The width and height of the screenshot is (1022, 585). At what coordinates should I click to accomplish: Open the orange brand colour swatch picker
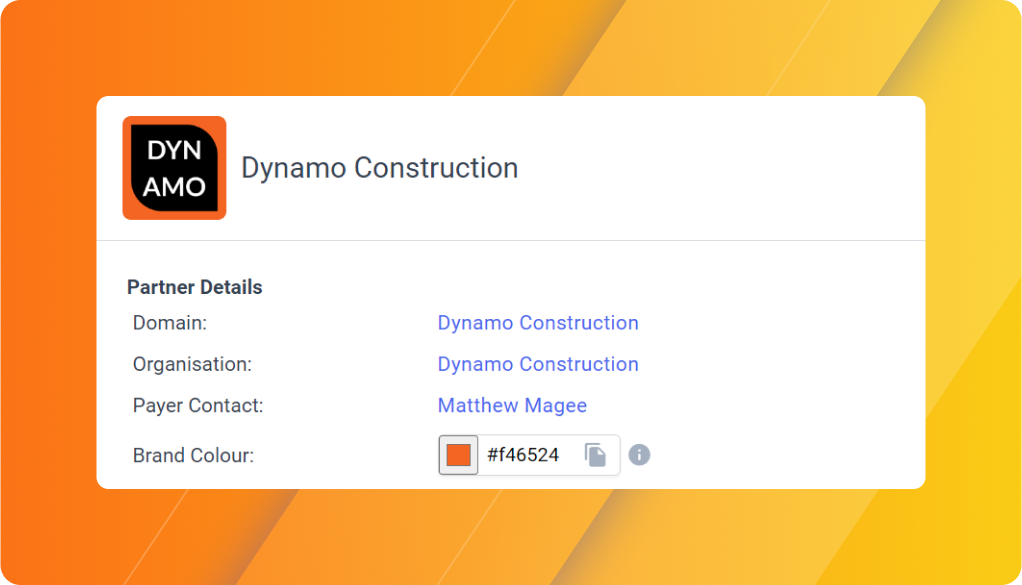pos(458,455)
